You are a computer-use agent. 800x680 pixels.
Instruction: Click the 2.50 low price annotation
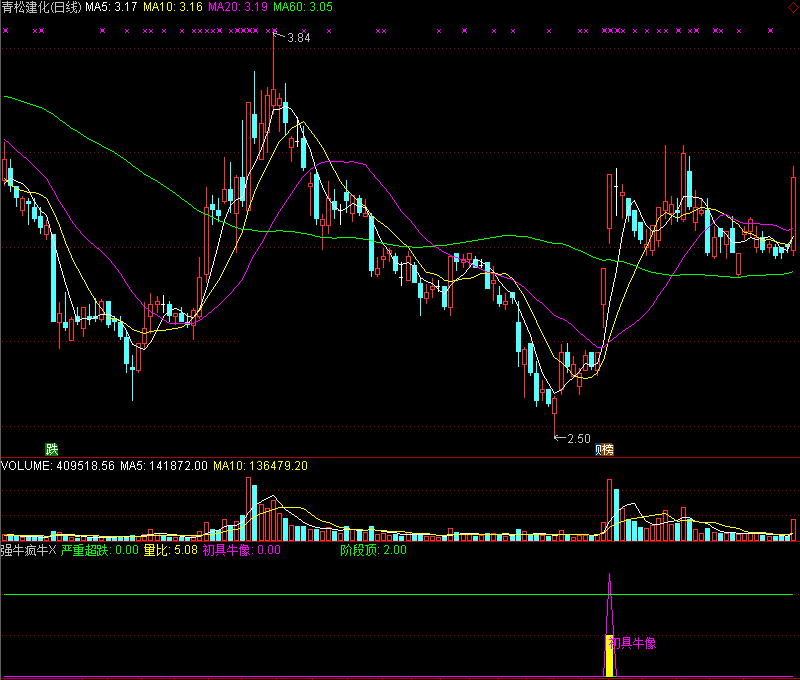click(x=579, y=439)
